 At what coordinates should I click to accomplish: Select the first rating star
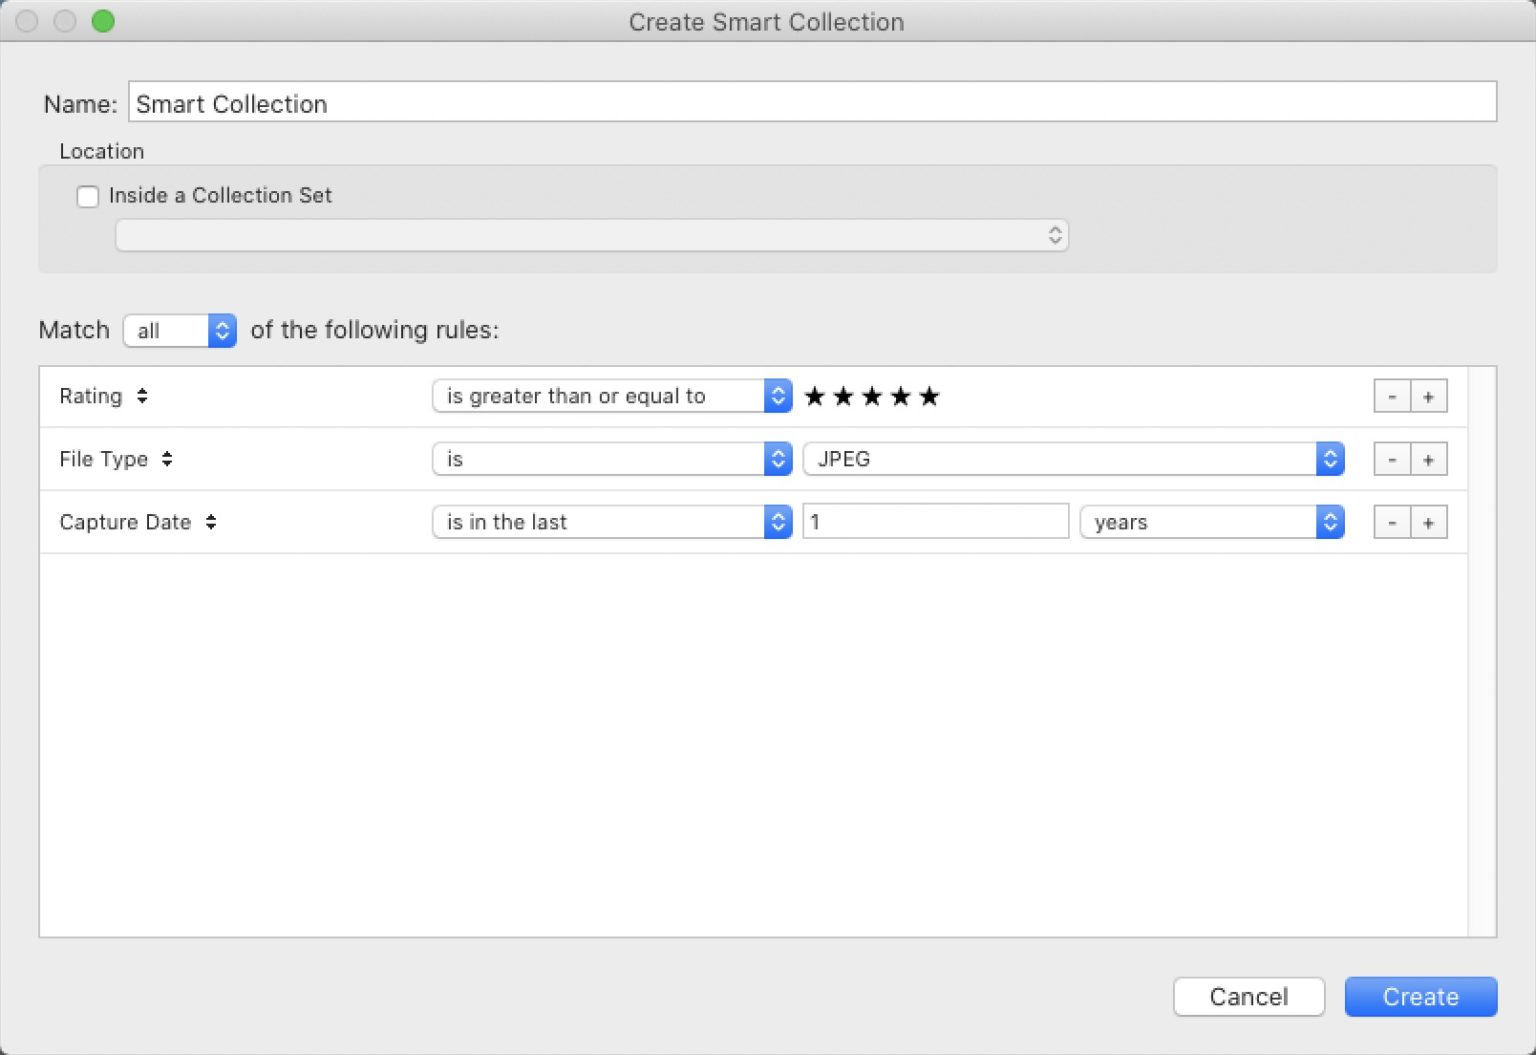814,396
